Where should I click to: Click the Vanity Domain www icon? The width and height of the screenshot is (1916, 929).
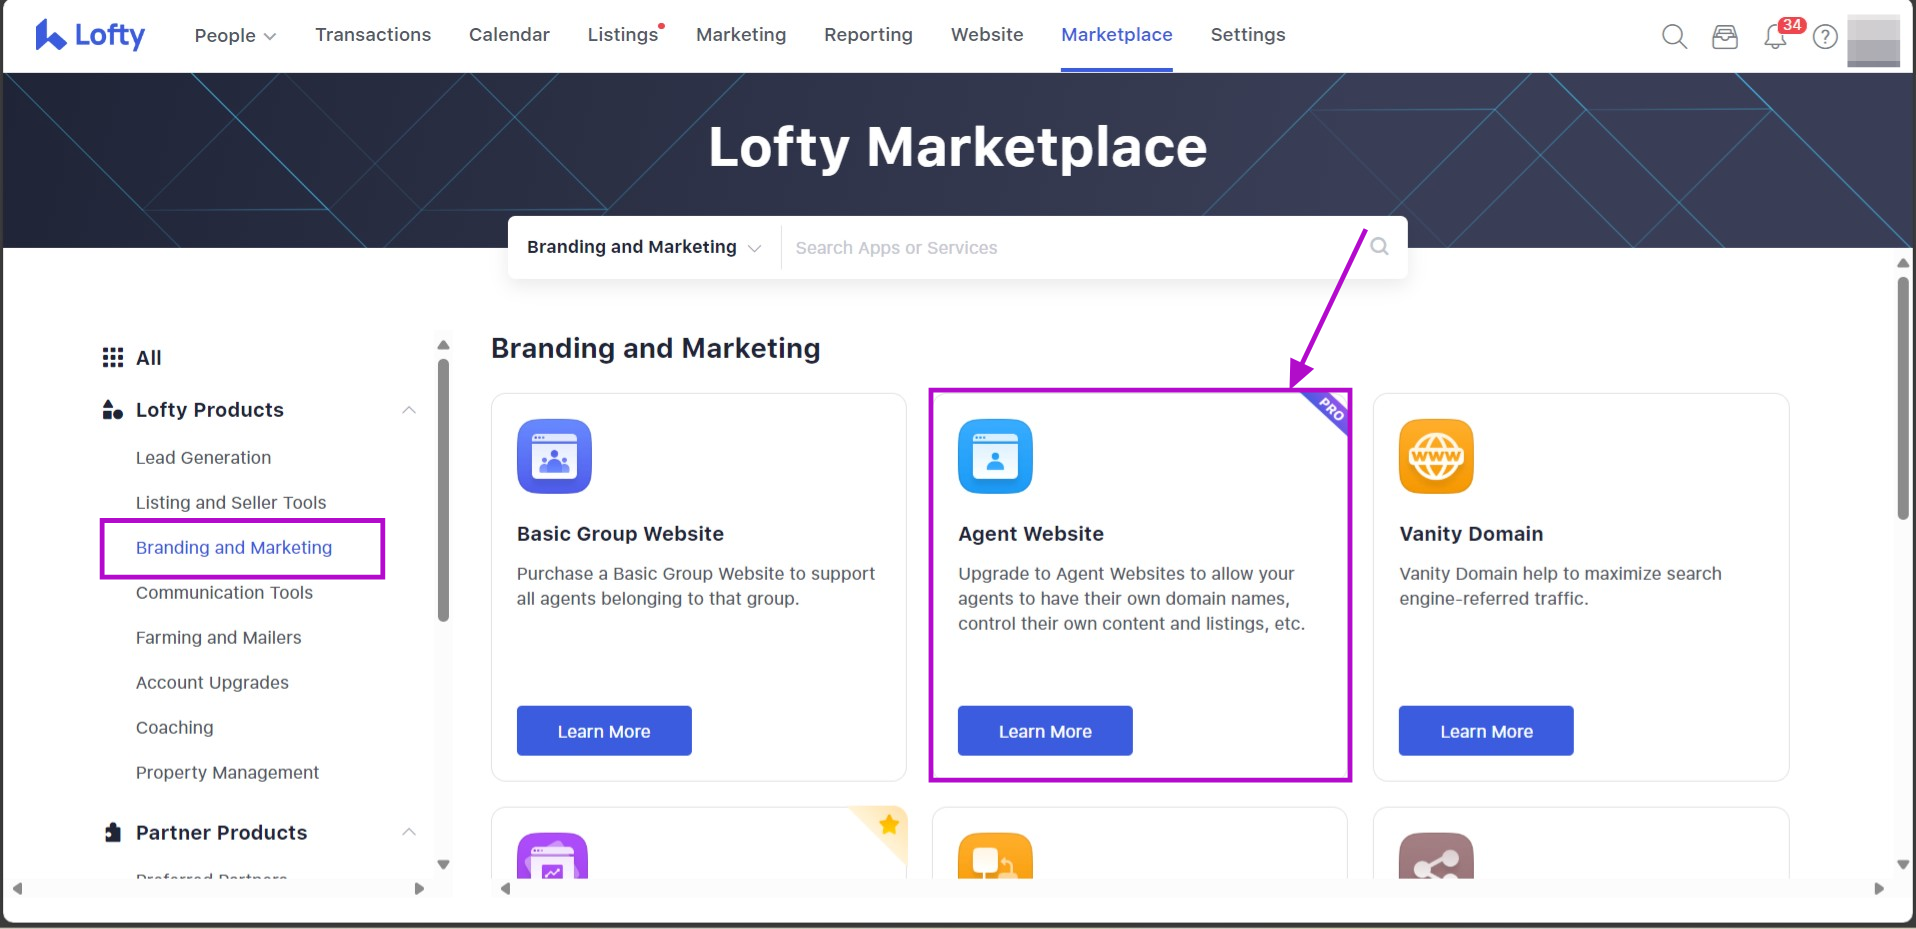1436,456
